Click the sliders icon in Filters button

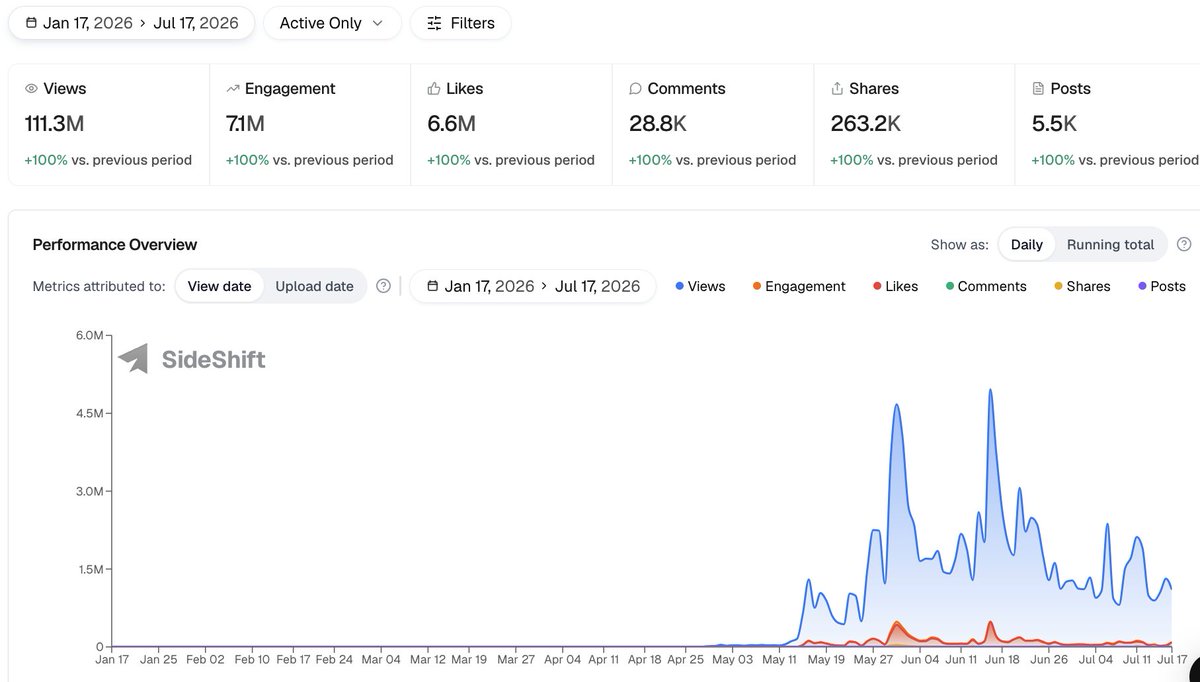pyautogui.click(x=434, y=23)
